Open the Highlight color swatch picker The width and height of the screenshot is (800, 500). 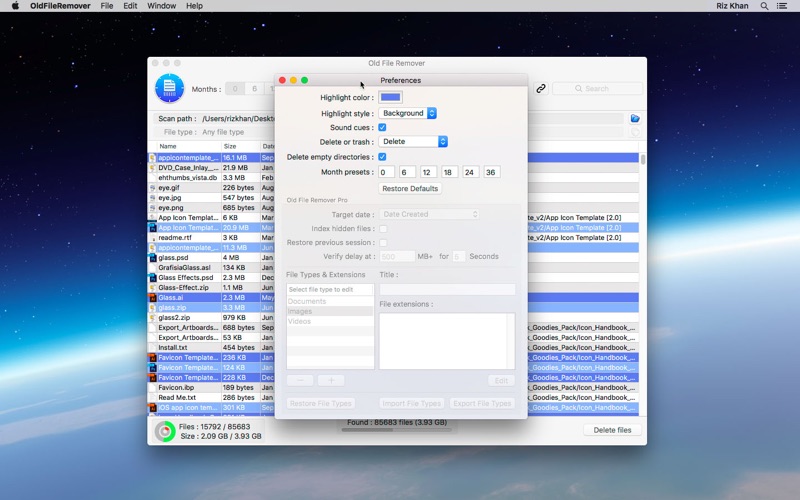[390, 97]
